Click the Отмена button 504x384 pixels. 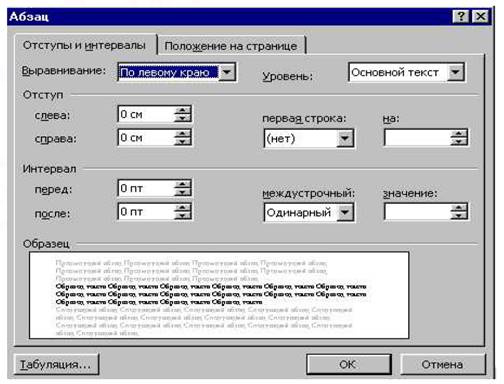click(x=442, y=364)
